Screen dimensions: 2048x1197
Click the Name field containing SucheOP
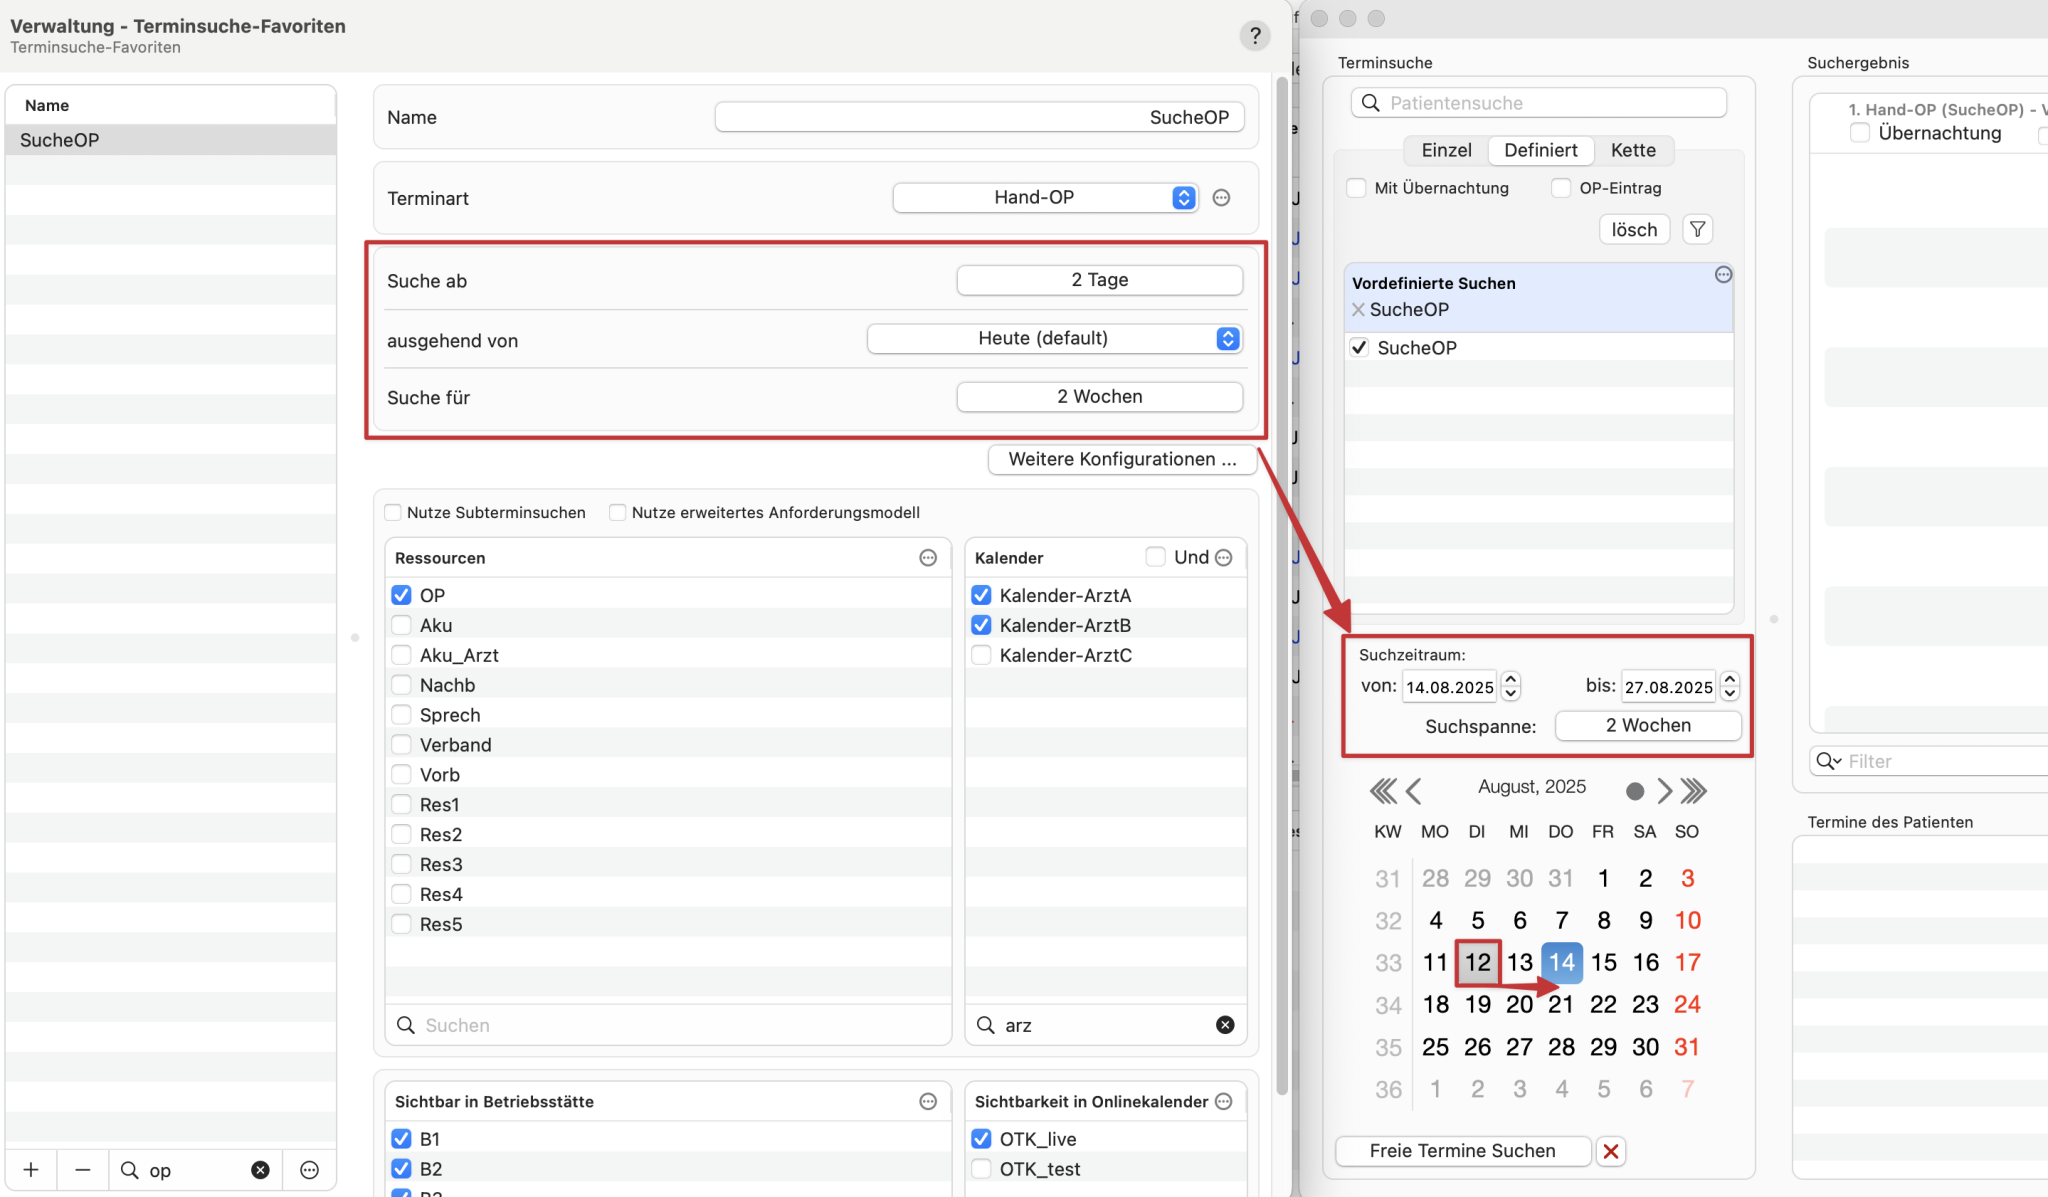coord(979,117)
